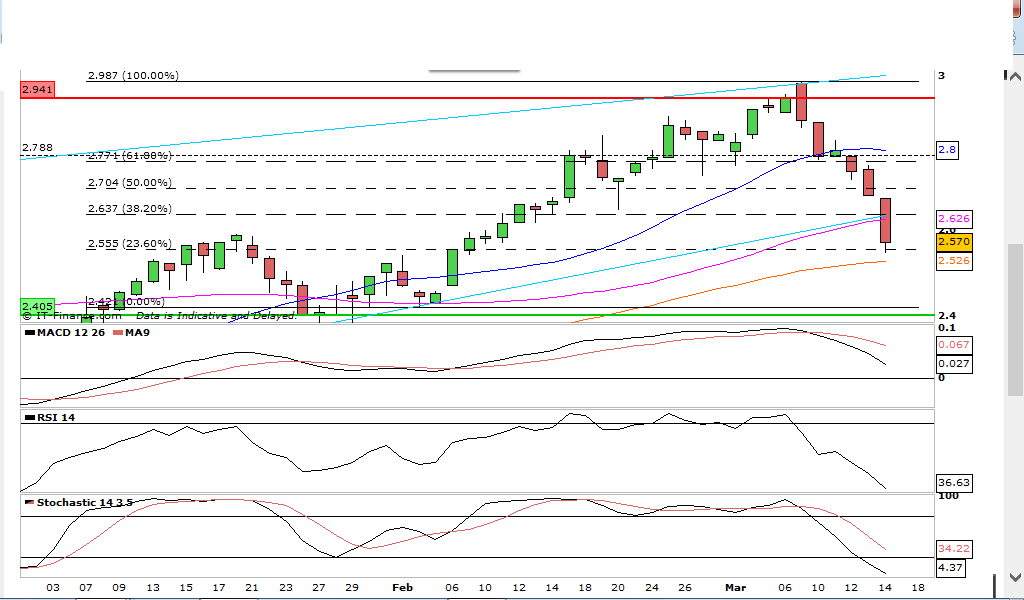Screen dimensions: 1024x600
Task: Click the MACD 0.027 value box
Action: pos(953,364)
